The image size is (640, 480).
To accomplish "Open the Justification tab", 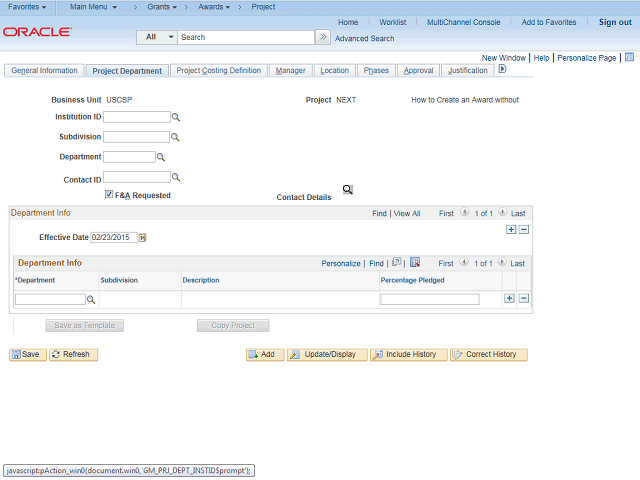I will tap(468, 71).
